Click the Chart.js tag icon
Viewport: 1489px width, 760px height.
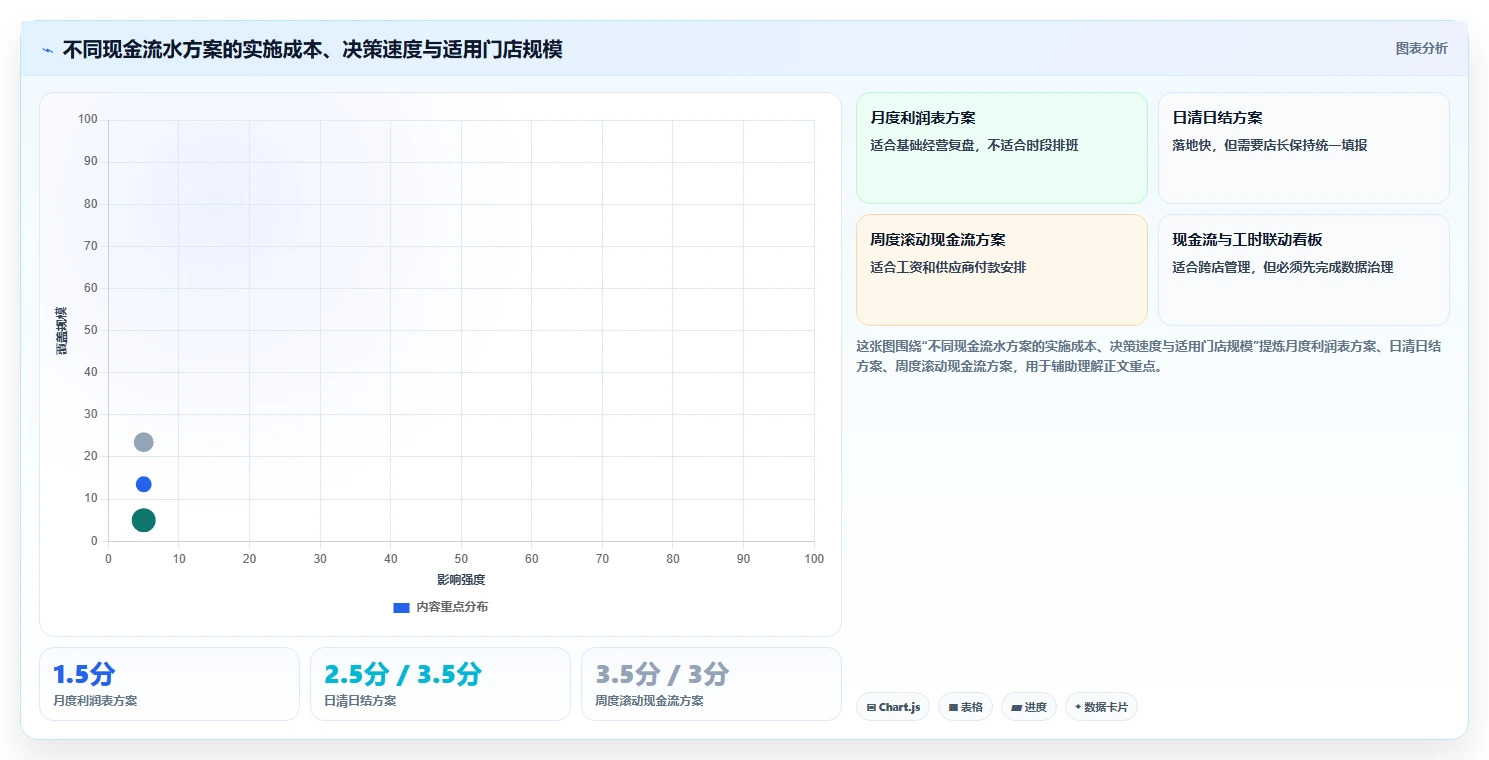tap(871, 707)
